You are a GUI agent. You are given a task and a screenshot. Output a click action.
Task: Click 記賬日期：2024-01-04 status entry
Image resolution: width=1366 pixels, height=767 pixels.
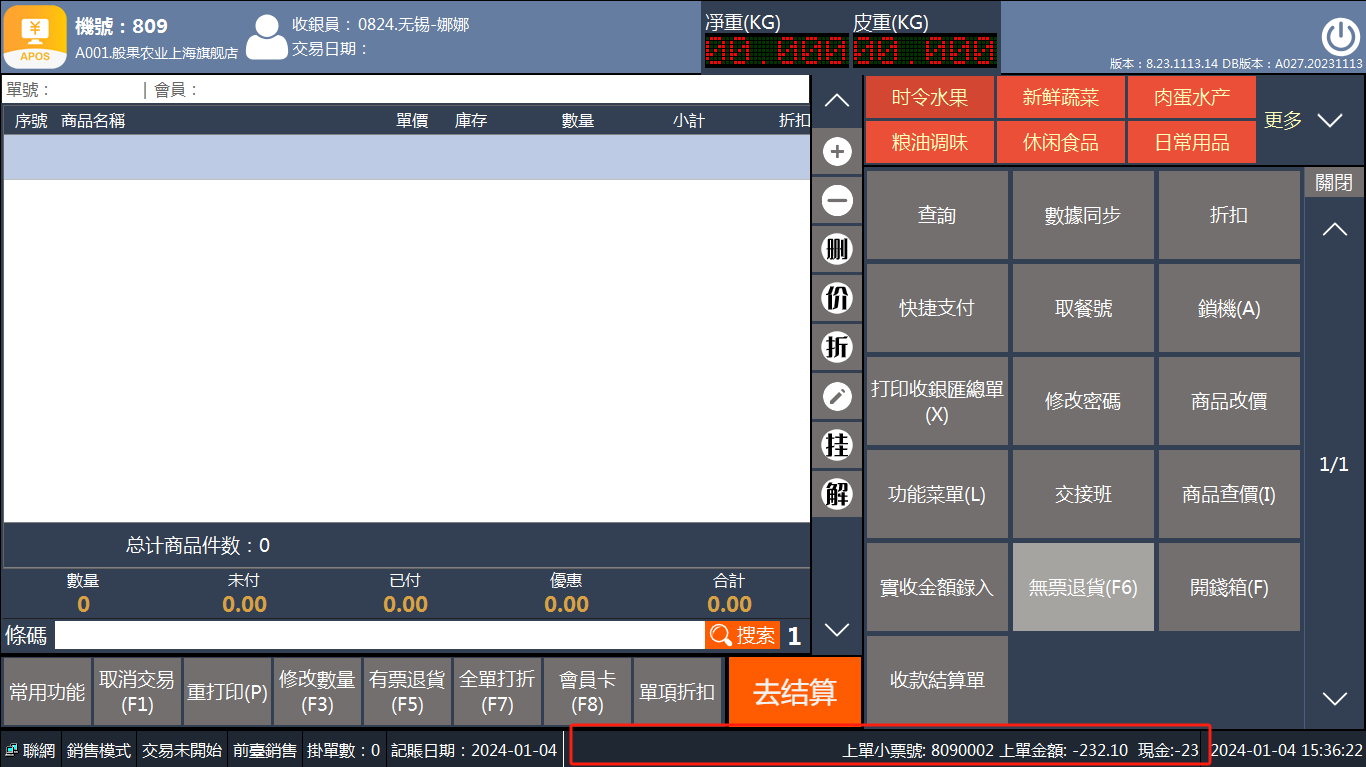pos(473,750)
